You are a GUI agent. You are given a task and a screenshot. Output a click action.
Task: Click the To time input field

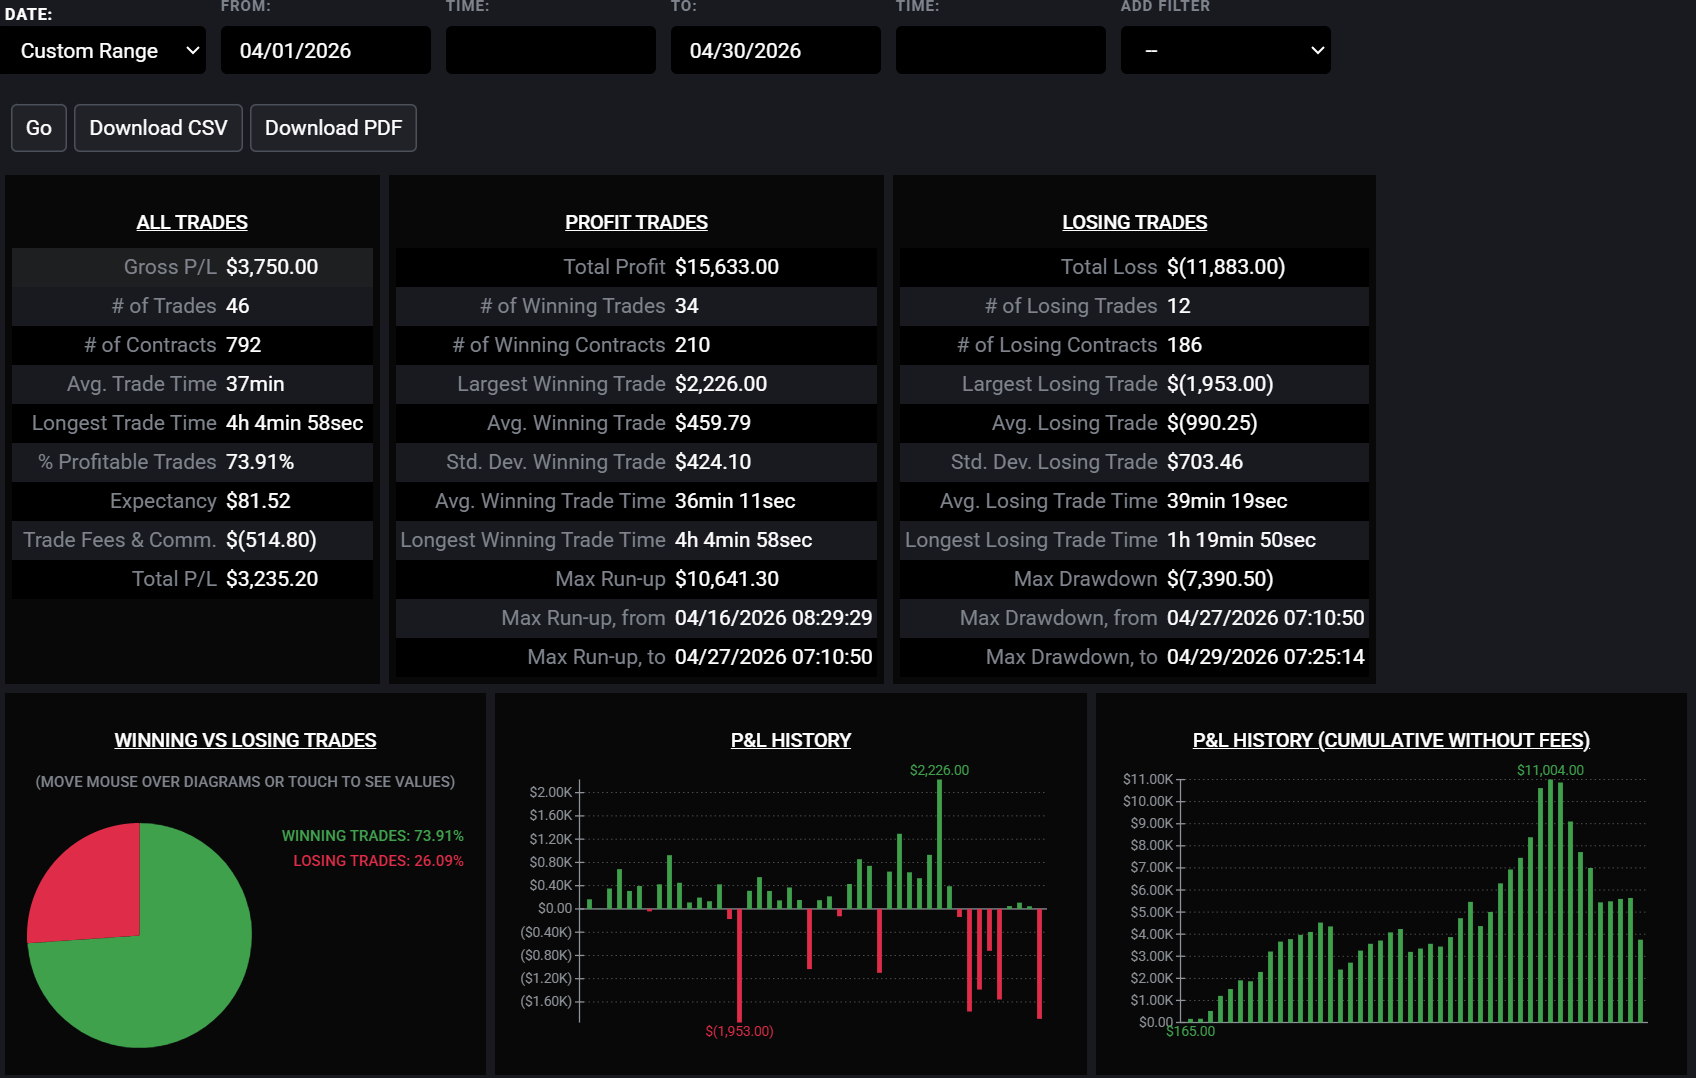click(x=1001, y=50)
